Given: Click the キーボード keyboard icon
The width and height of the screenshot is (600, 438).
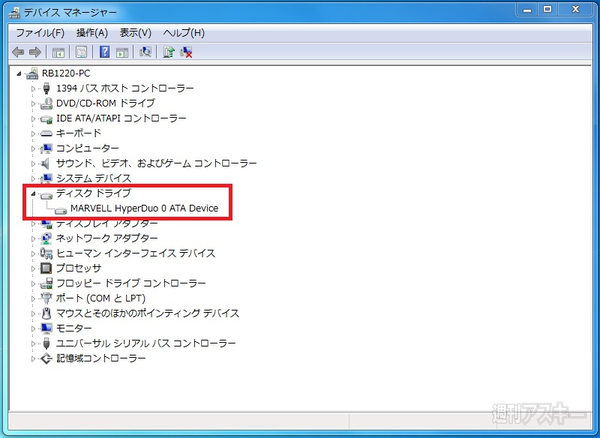Looking at the screenshot, I should (x=46, y=134).
